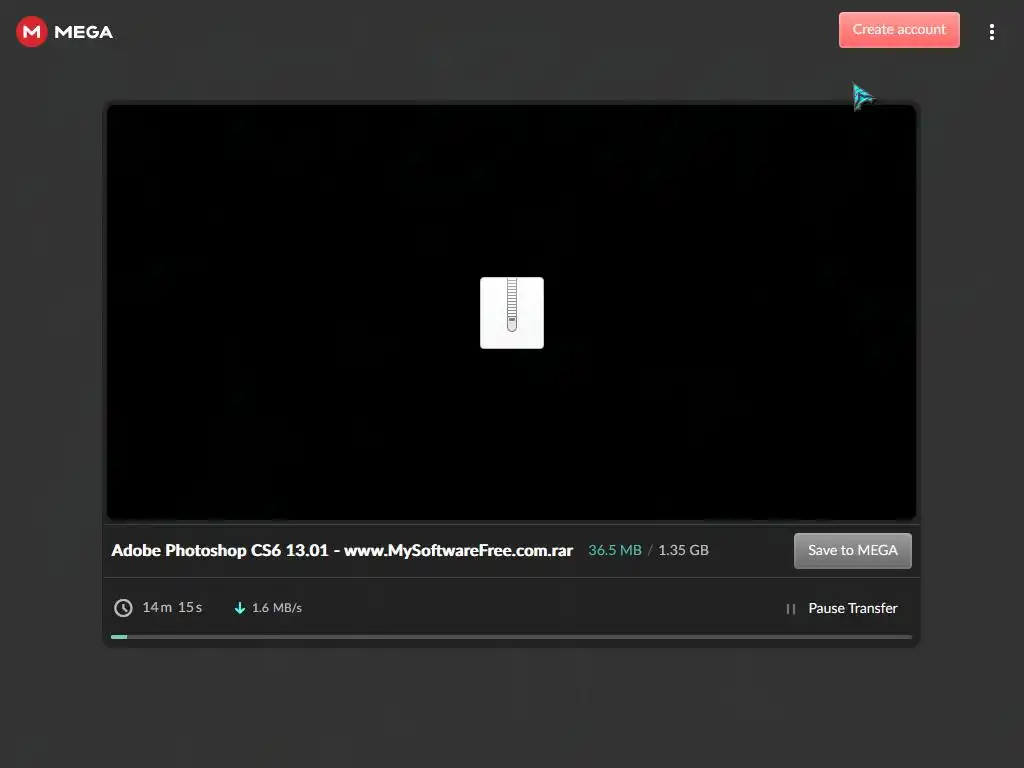Click the zip archive file icon
1024x768 pixels.
pyautogui.click(x=511, y=313)
